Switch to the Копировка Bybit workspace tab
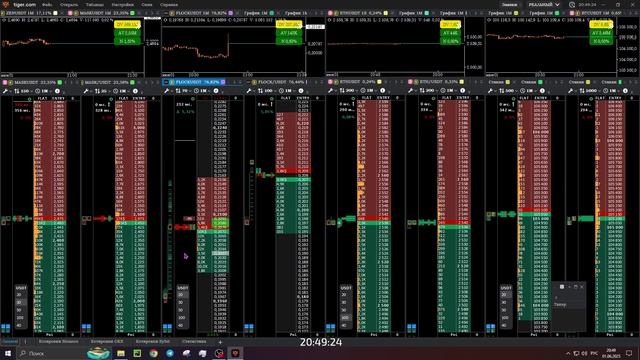This screenshot has height=360, width=640. point(152,342)
